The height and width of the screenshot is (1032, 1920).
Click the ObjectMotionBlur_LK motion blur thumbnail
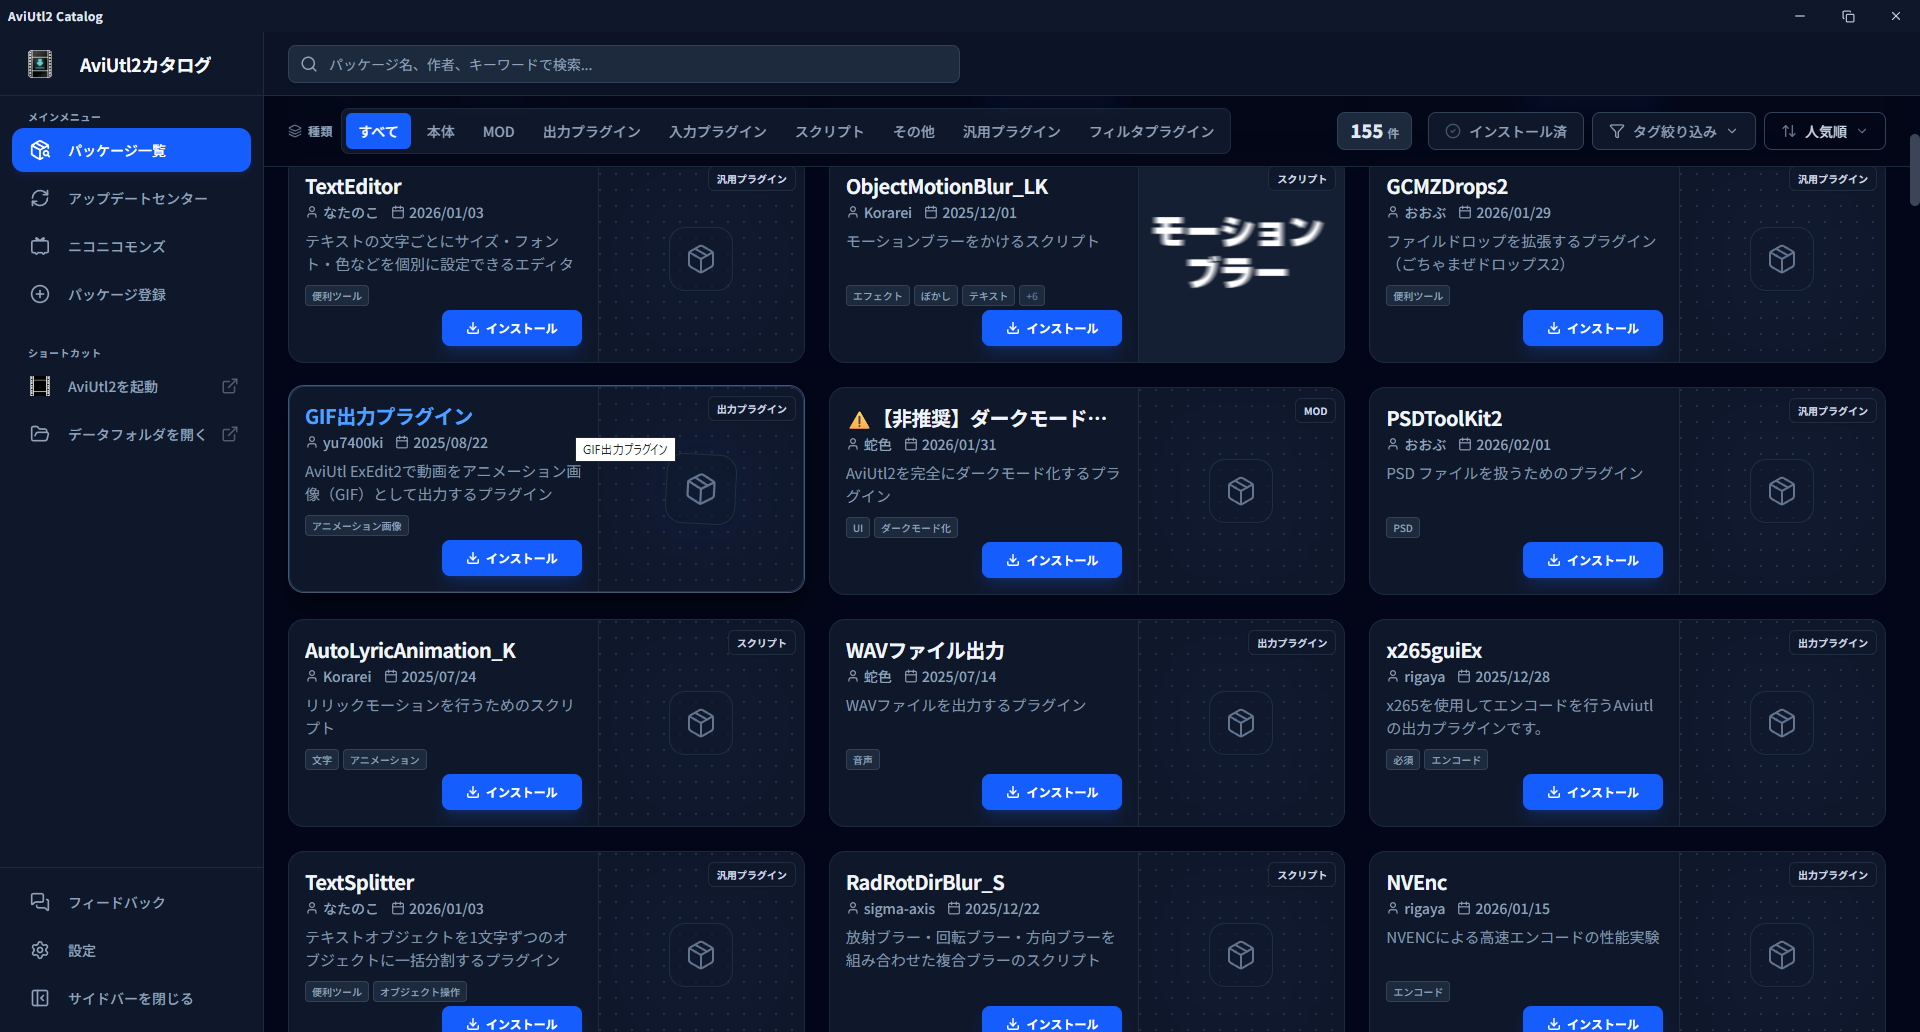(x=1238, y=252)
